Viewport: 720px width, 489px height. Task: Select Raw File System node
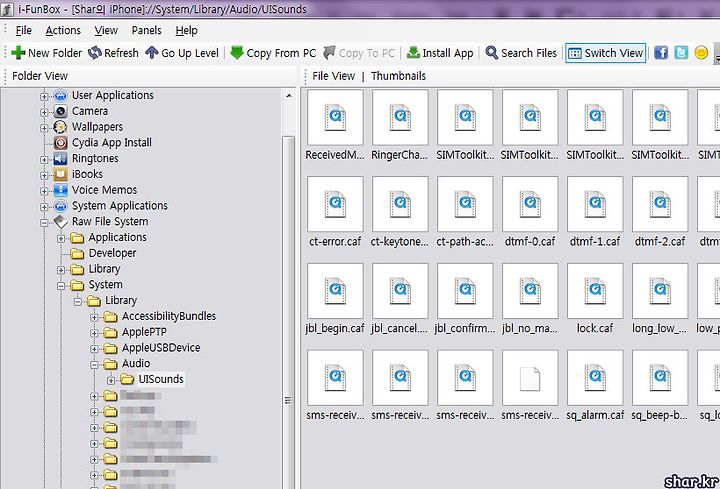(x=110, y=221)
